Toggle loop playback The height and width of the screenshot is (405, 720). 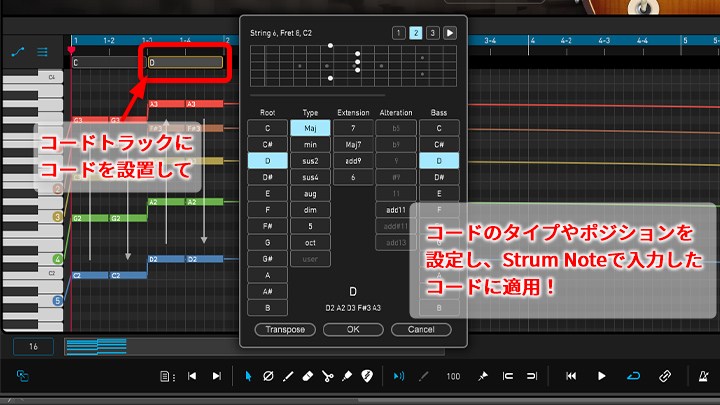tap(633, 376)
